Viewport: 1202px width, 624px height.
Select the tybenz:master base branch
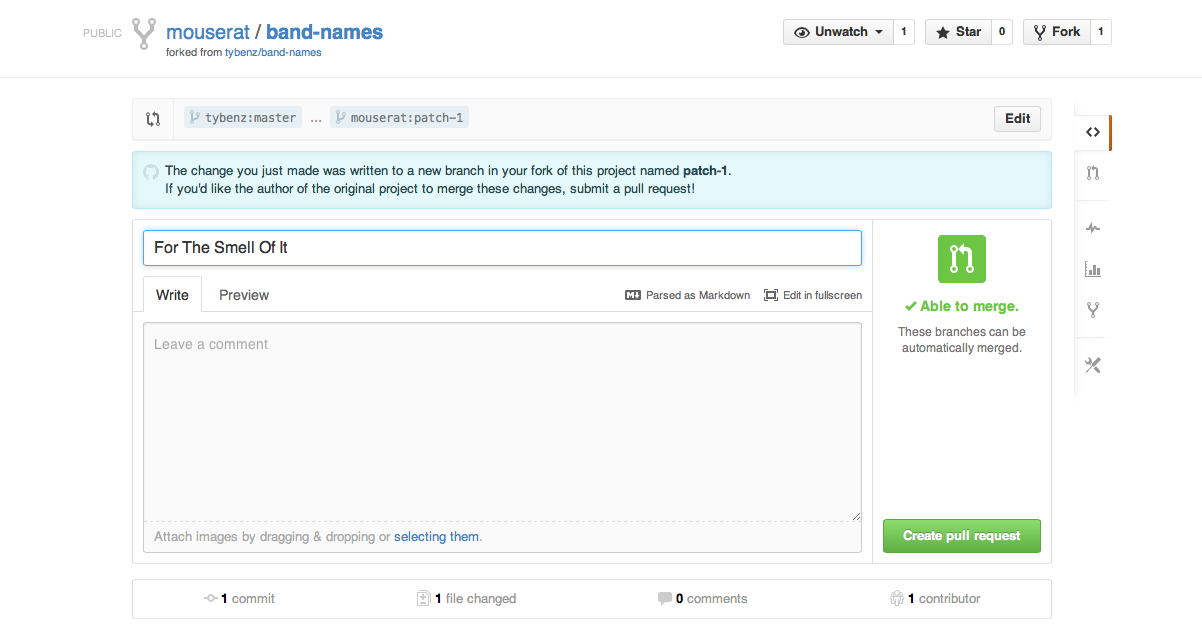click(242, 118)
